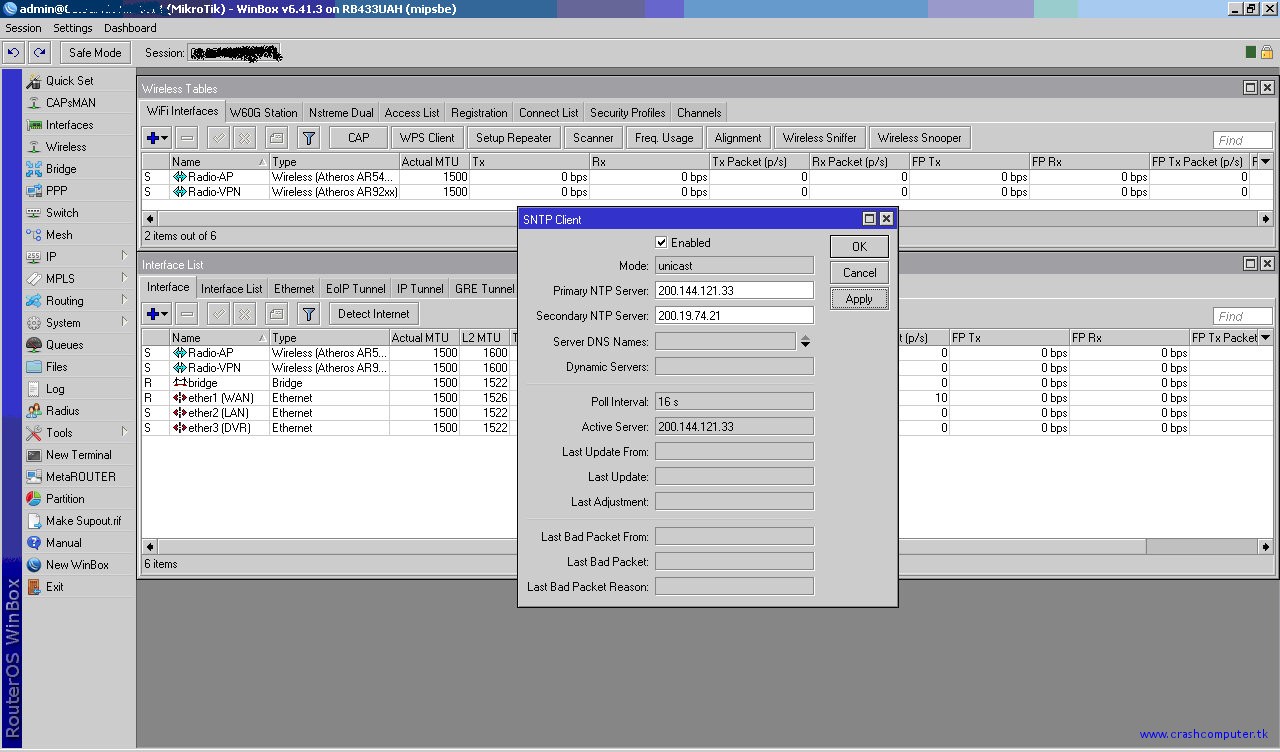Open Partition in the sidebar
The width and height of the screenshot is (1280, 752).
[x=65, y=499]
